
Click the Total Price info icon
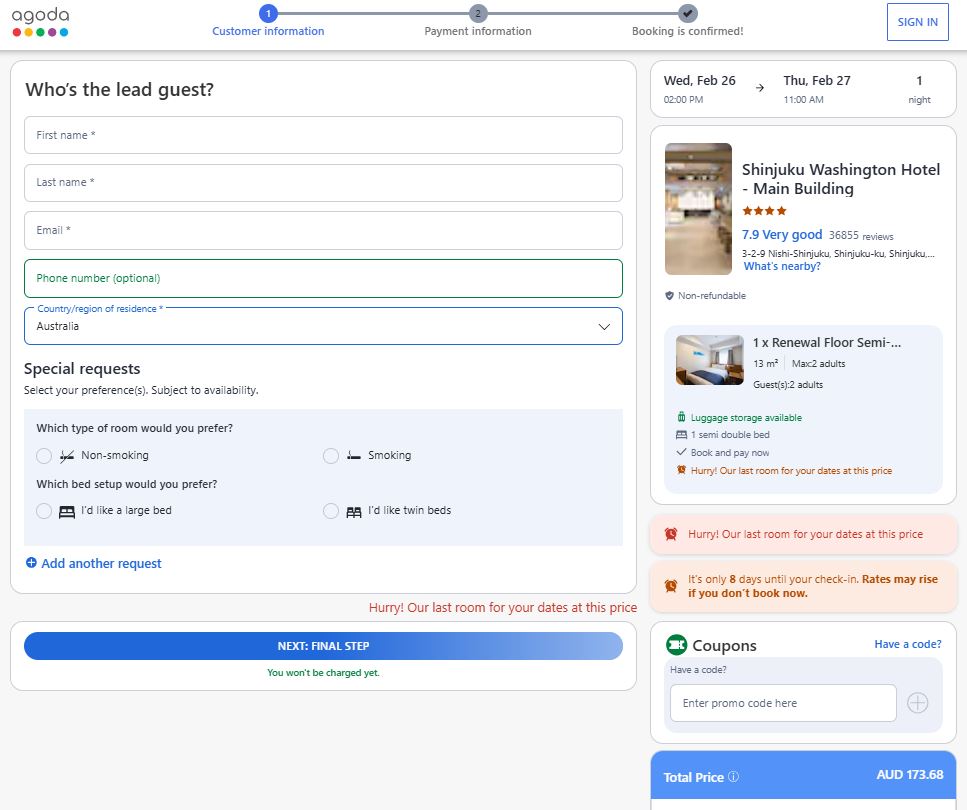[x=733, y=777]
